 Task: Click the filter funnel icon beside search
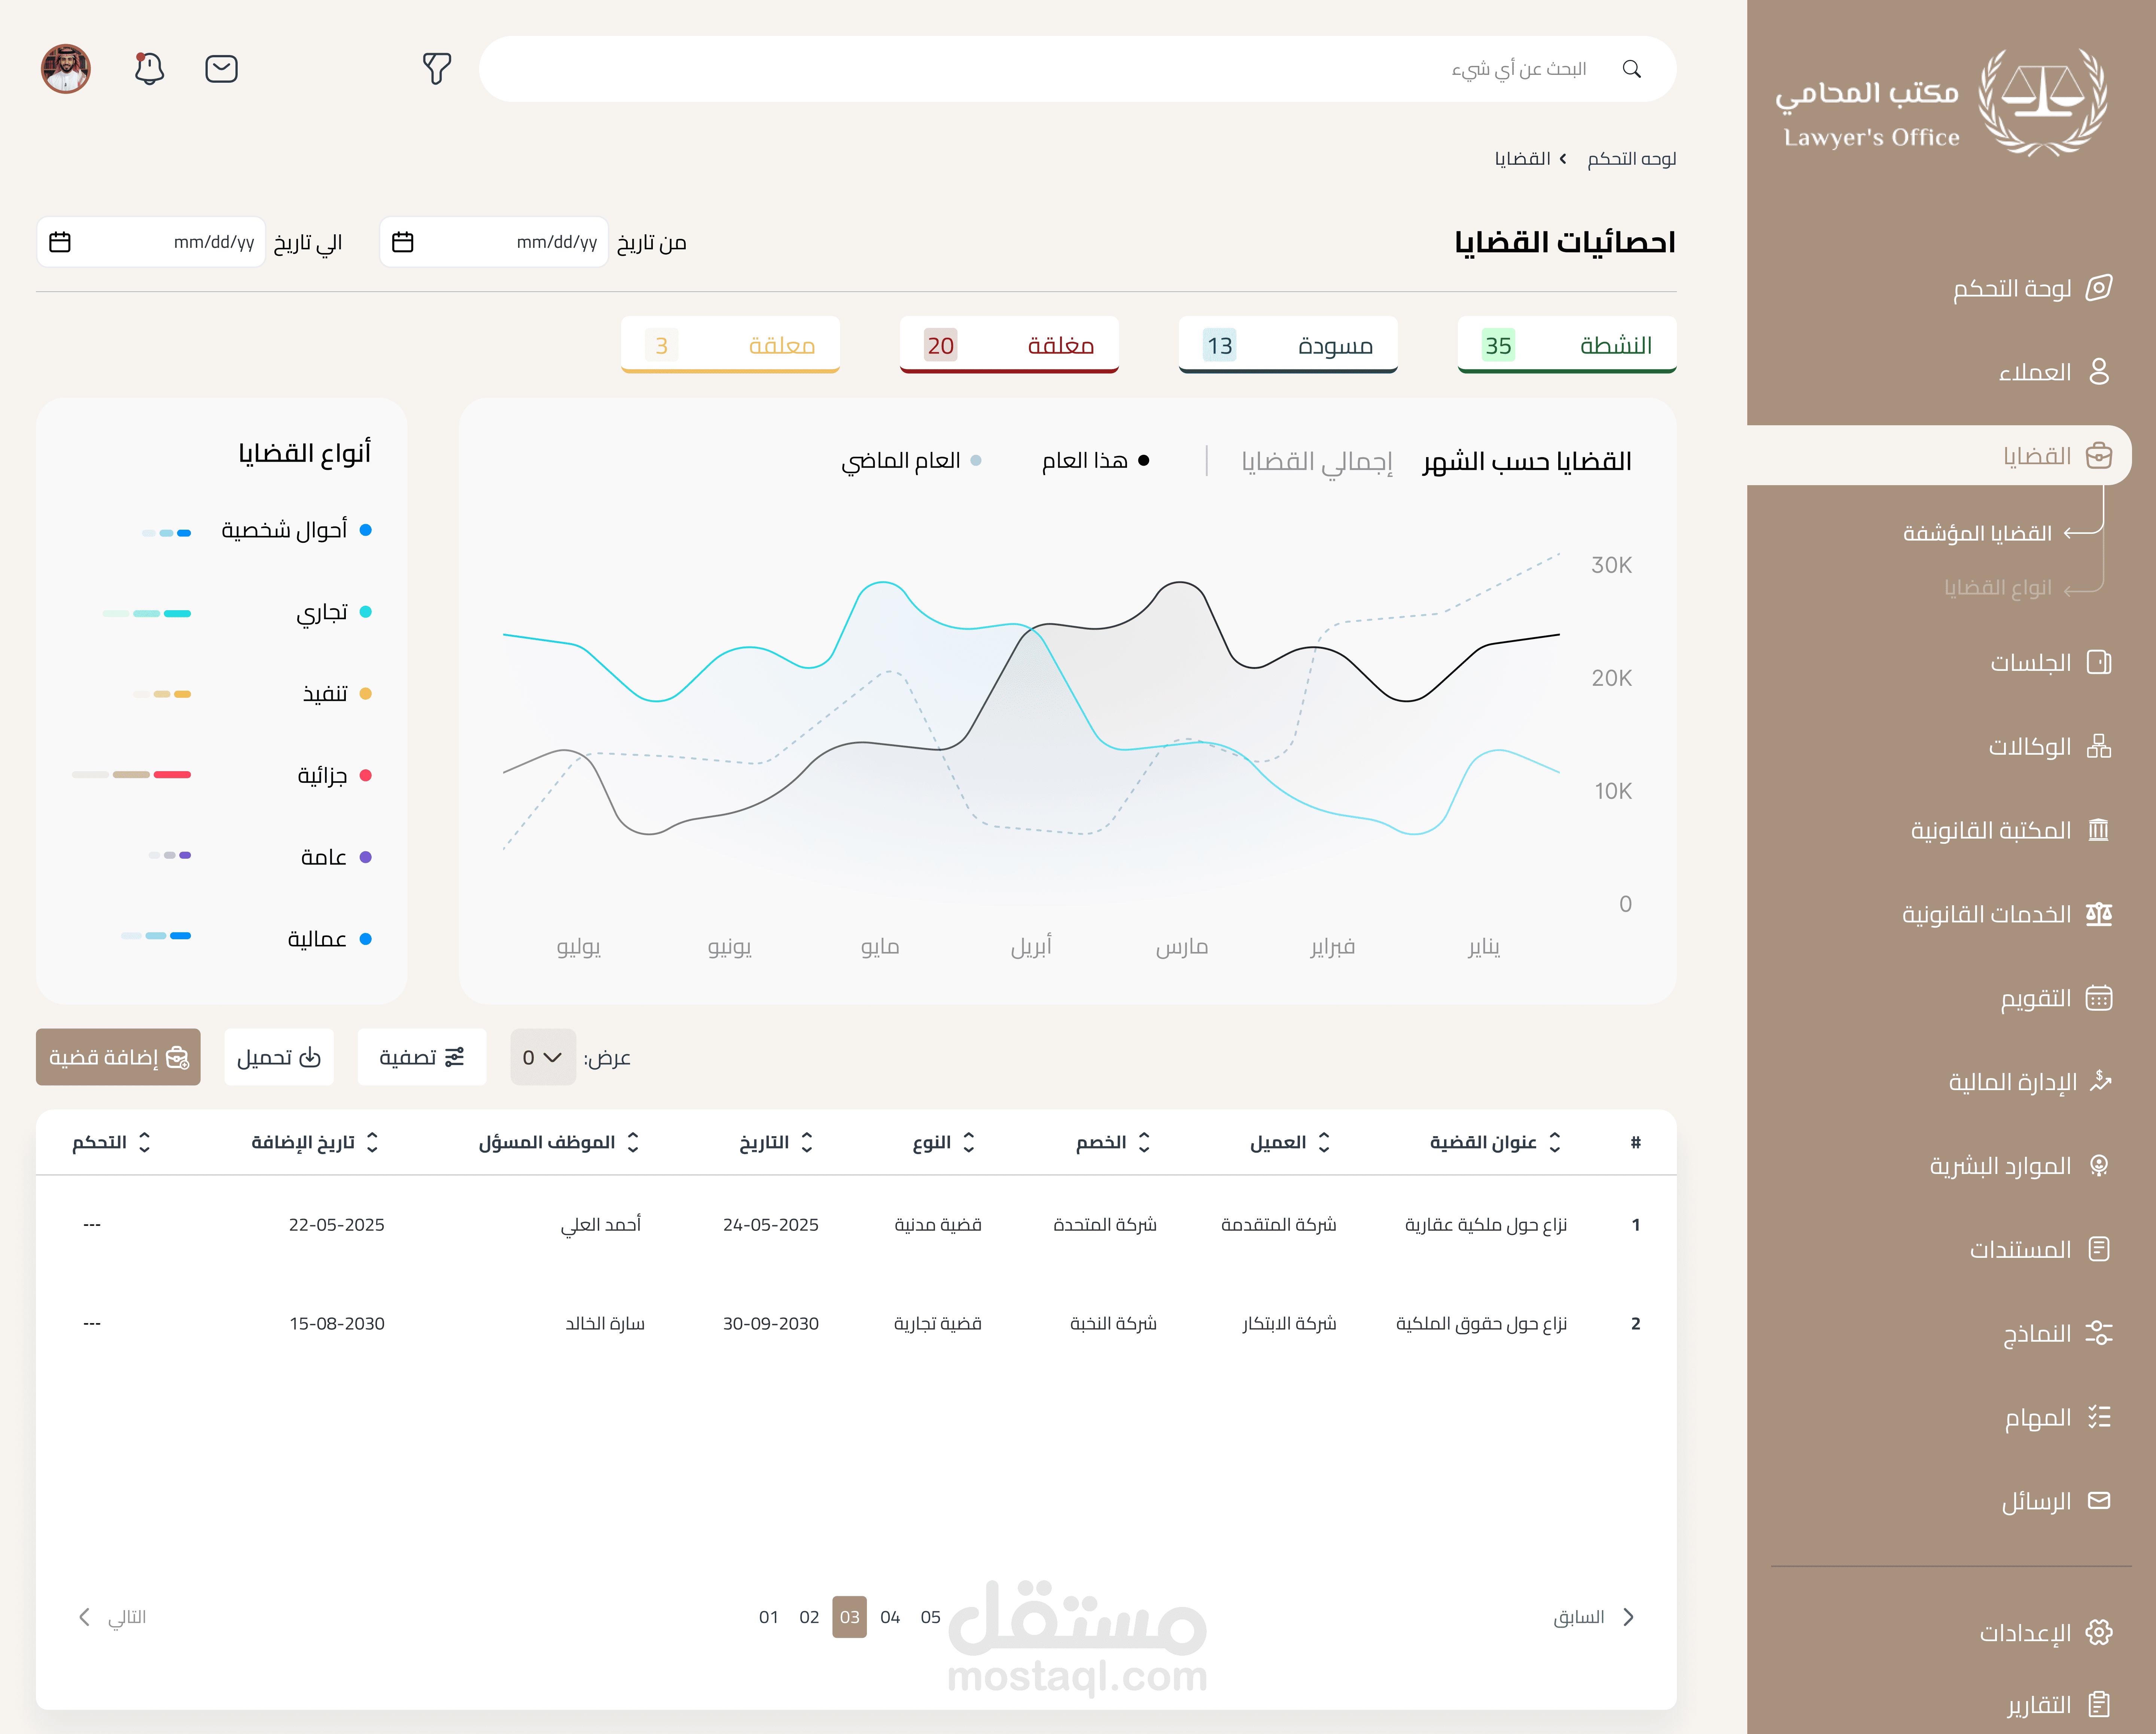(x=437, y=68)
